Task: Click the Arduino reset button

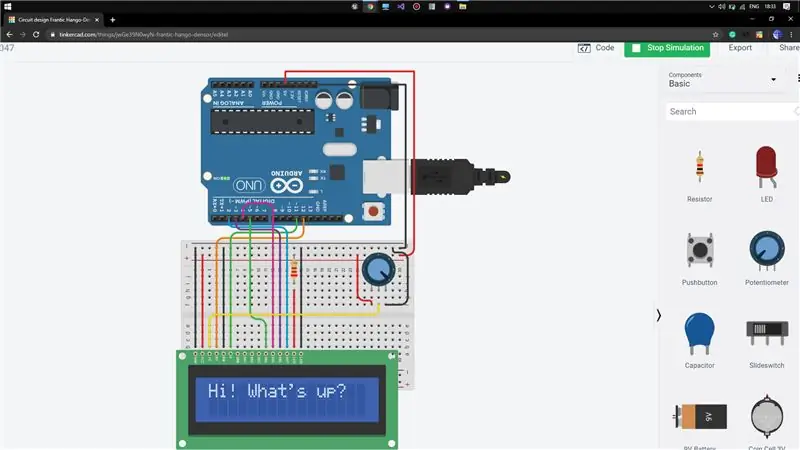Action: [373, 211]
